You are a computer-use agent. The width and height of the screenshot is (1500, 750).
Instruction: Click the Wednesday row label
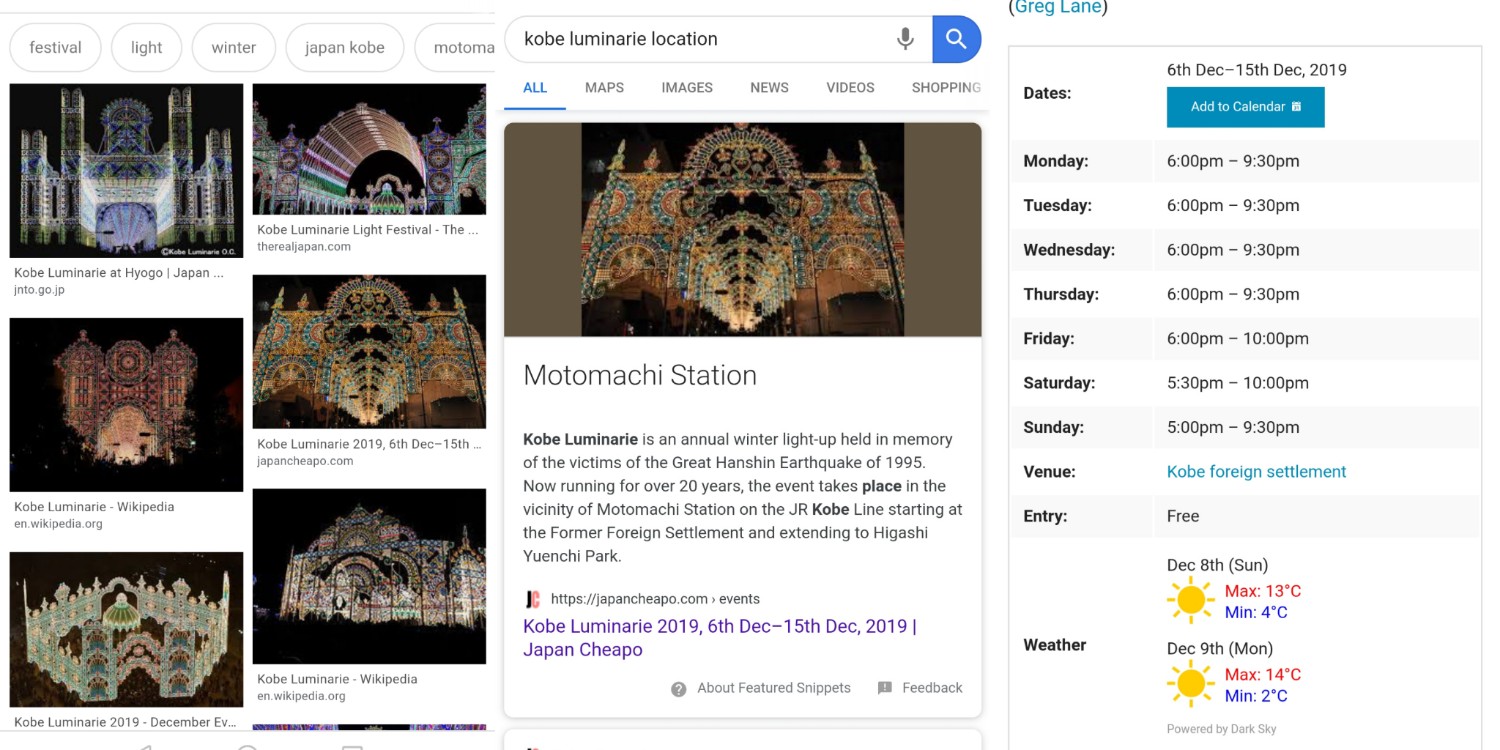click(1069, 250)
